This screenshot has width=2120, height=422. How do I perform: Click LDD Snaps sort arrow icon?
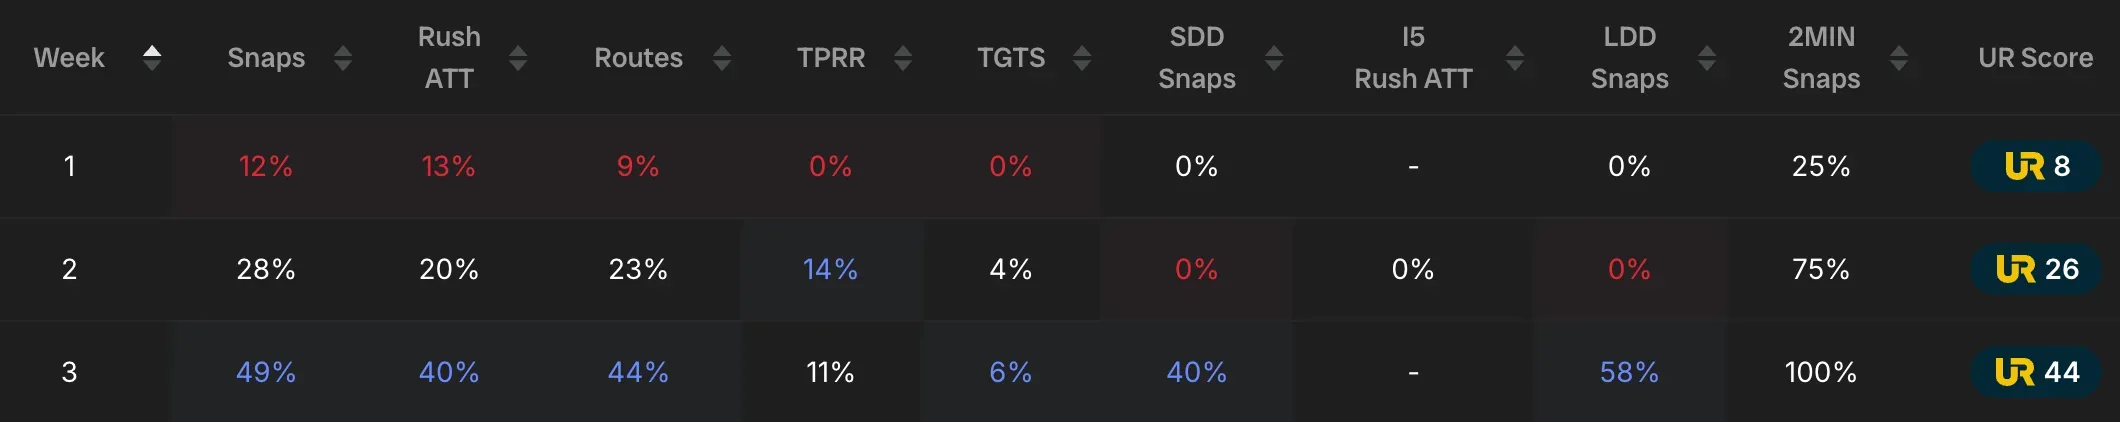pyautogui.click(x=1707, y=58)
